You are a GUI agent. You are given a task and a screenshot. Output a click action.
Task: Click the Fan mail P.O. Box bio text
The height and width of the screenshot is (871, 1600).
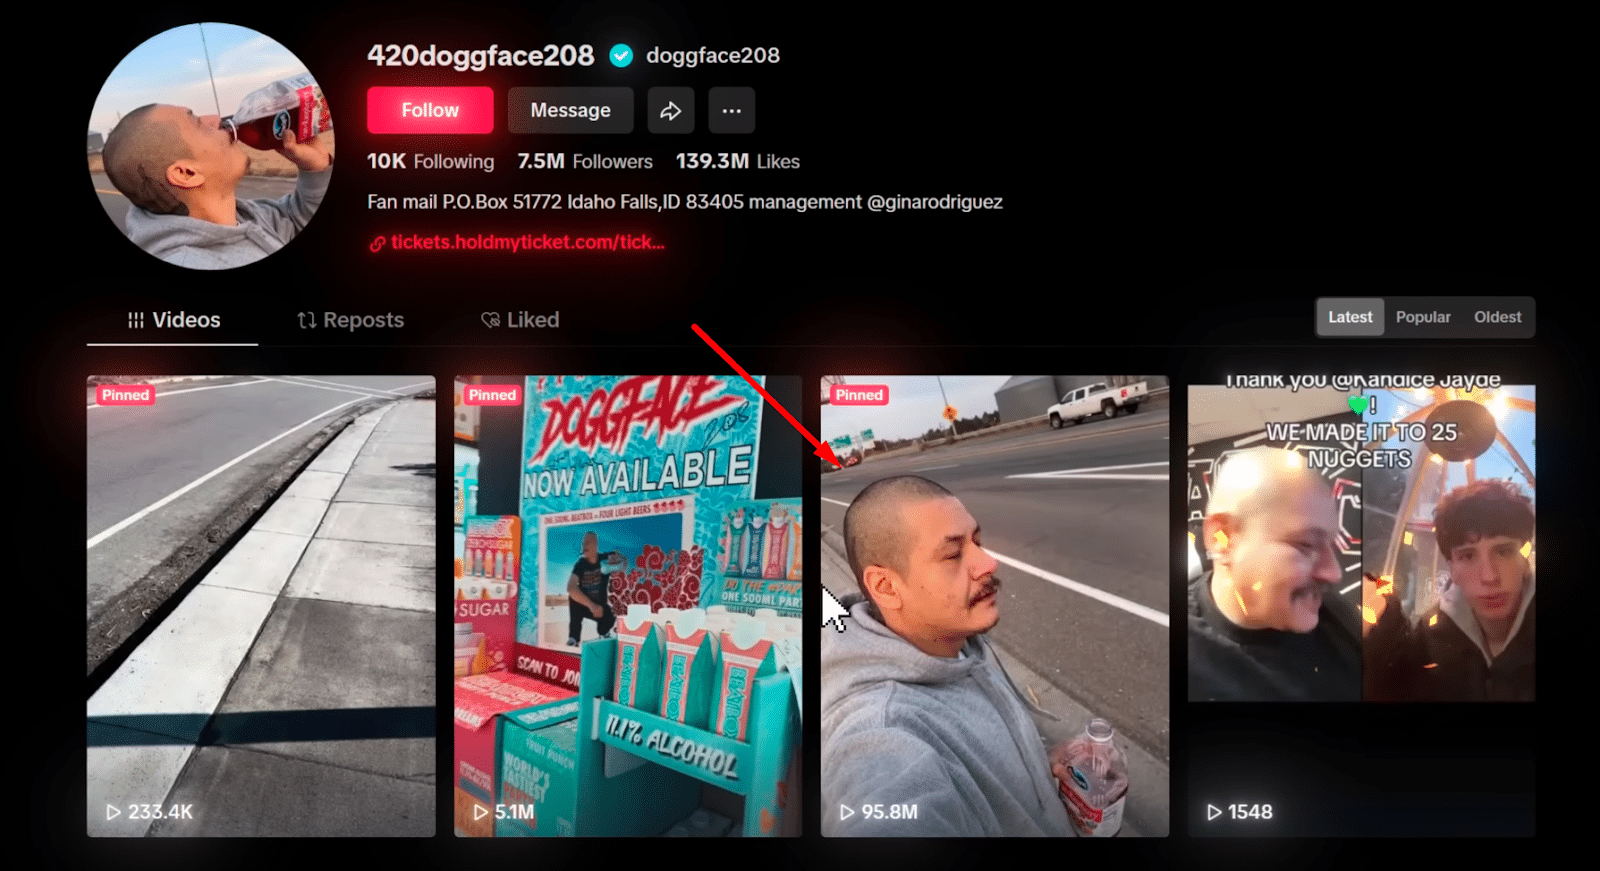[x=684, y=202]
